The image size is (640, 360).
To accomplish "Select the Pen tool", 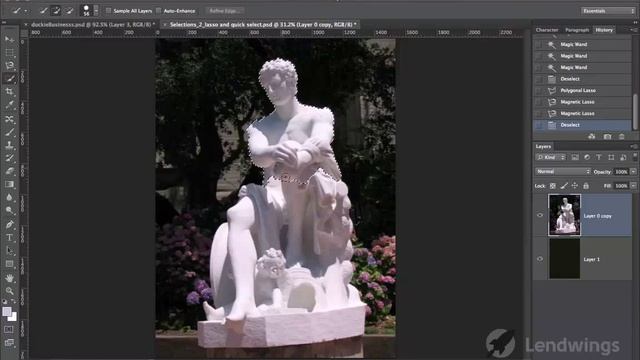I will (9, 224).
